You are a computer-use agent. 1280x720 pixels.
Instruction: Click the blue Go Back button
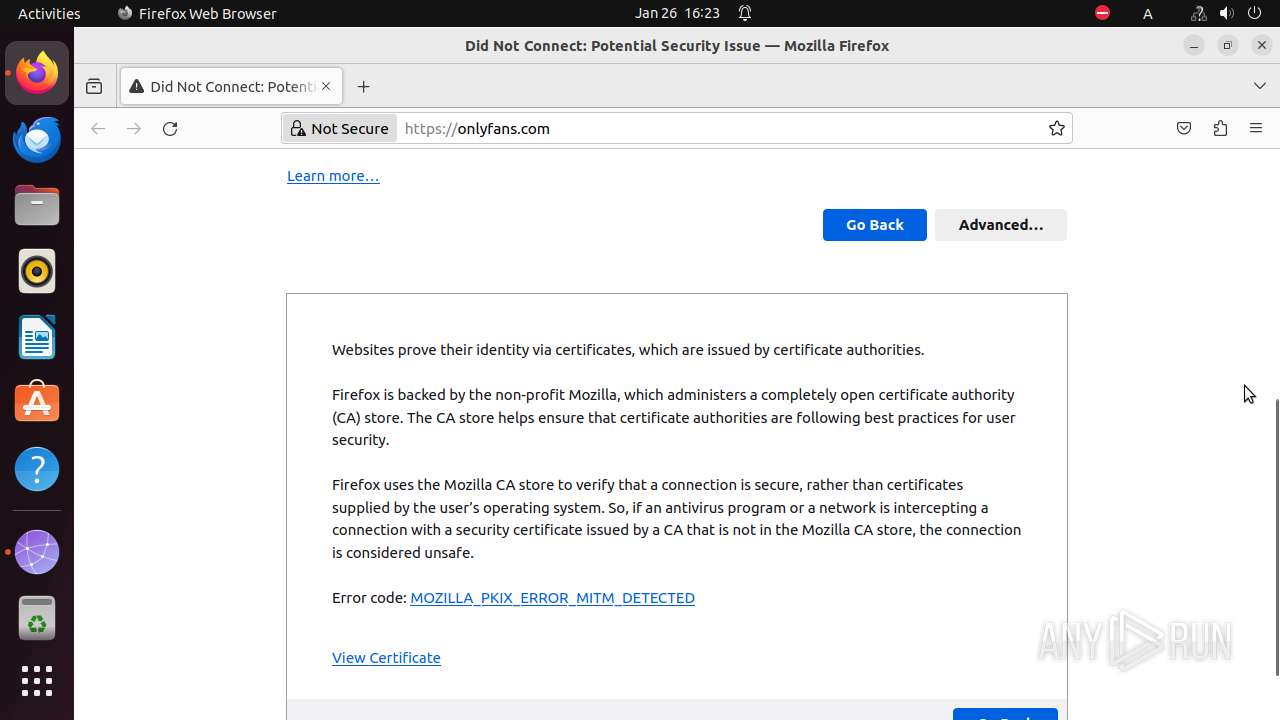tap(875, 225)
